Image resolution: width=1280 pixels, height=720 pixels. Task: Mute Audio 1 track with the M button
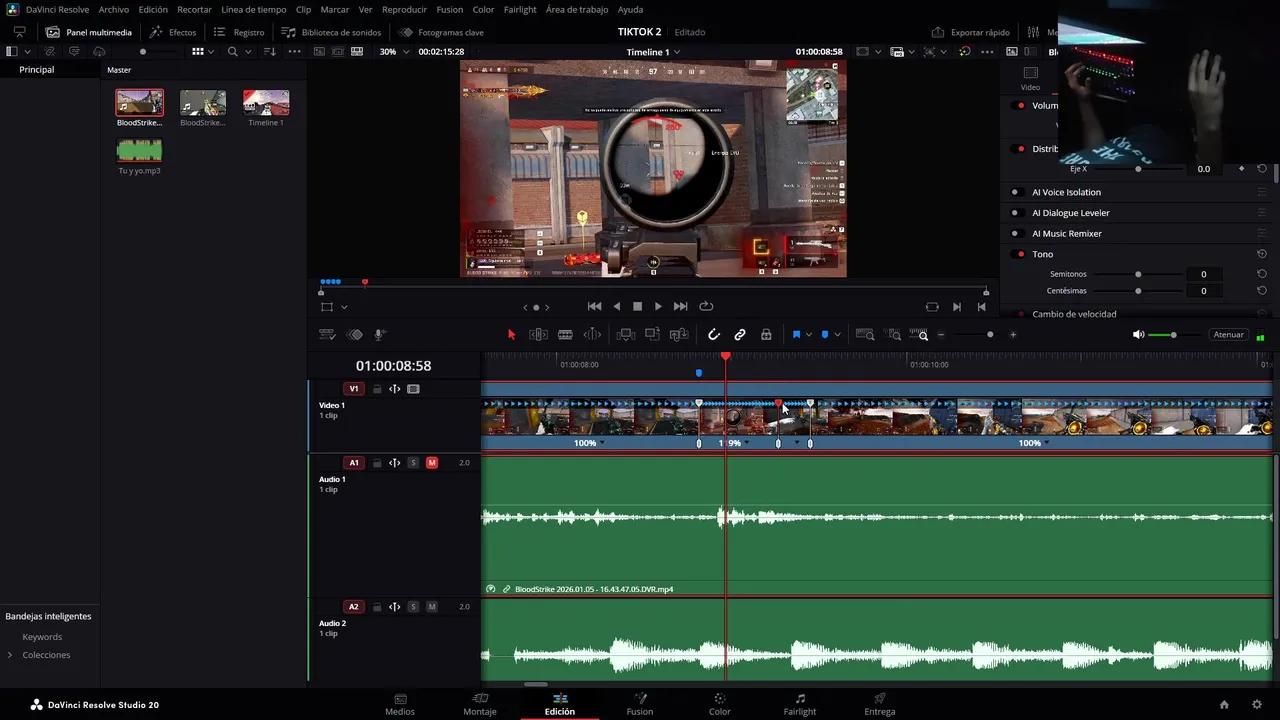(x=432, y=463)
